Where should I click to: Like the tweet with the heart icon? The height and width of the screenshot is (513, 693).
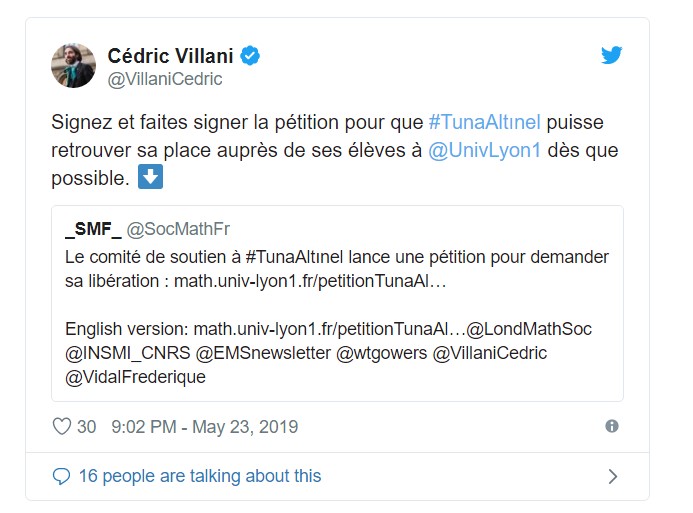pos(62,427)
